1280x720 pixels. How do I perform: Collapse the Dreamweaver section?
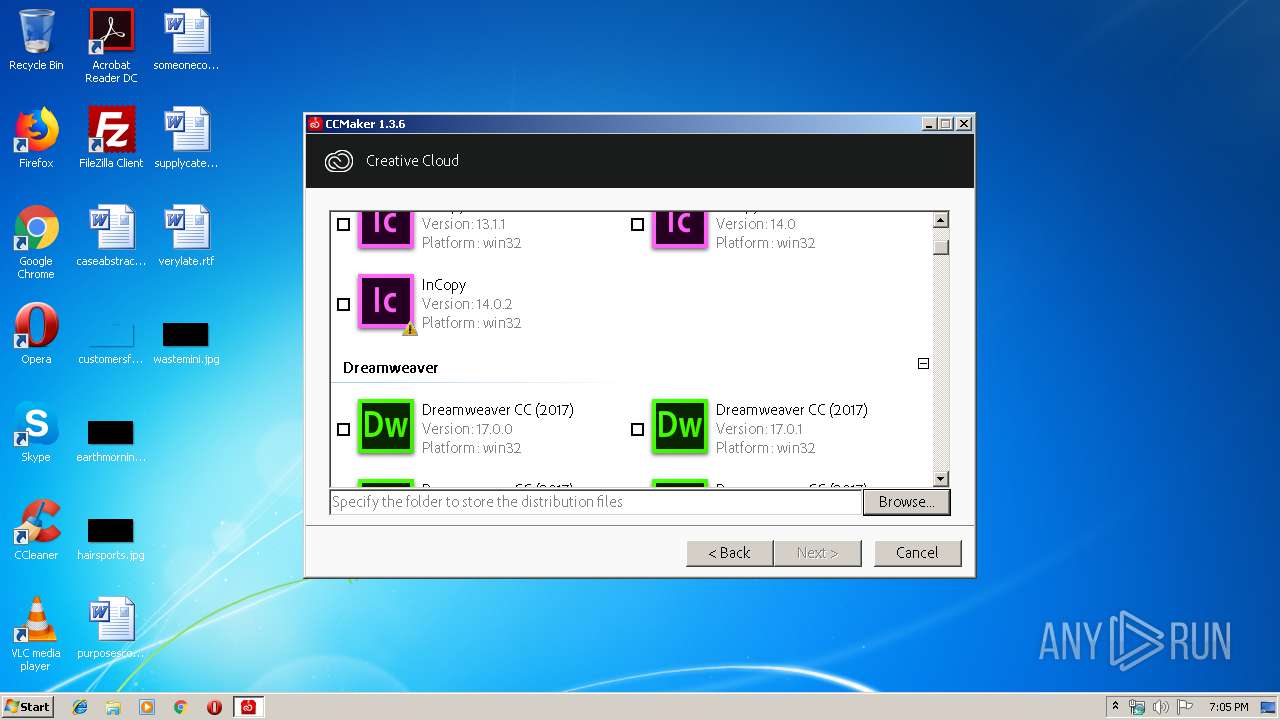coord(923,364)
